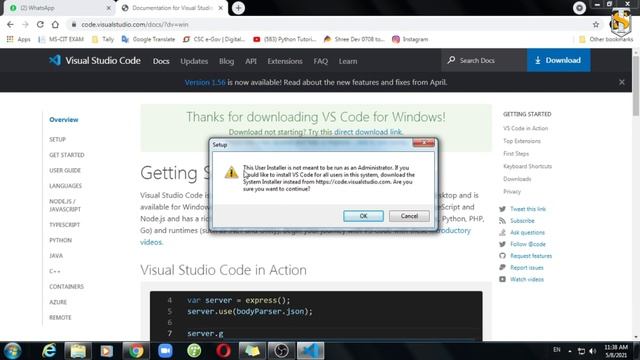Viewport: 640px width, 360px height.
Task: Open the FAQ menu item
Action: pyautogui.click(x=320, y=61)
